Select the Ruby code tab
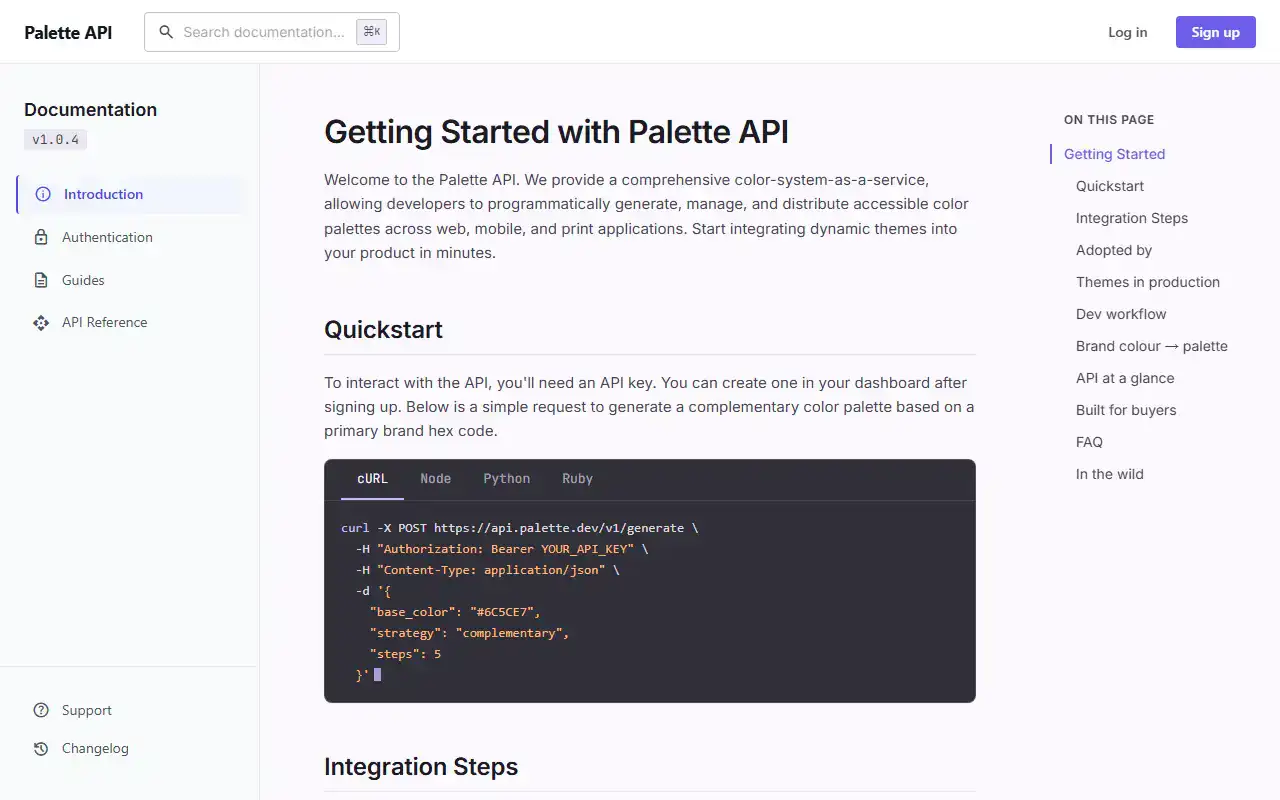1280x800 pixels. [578, 479]
